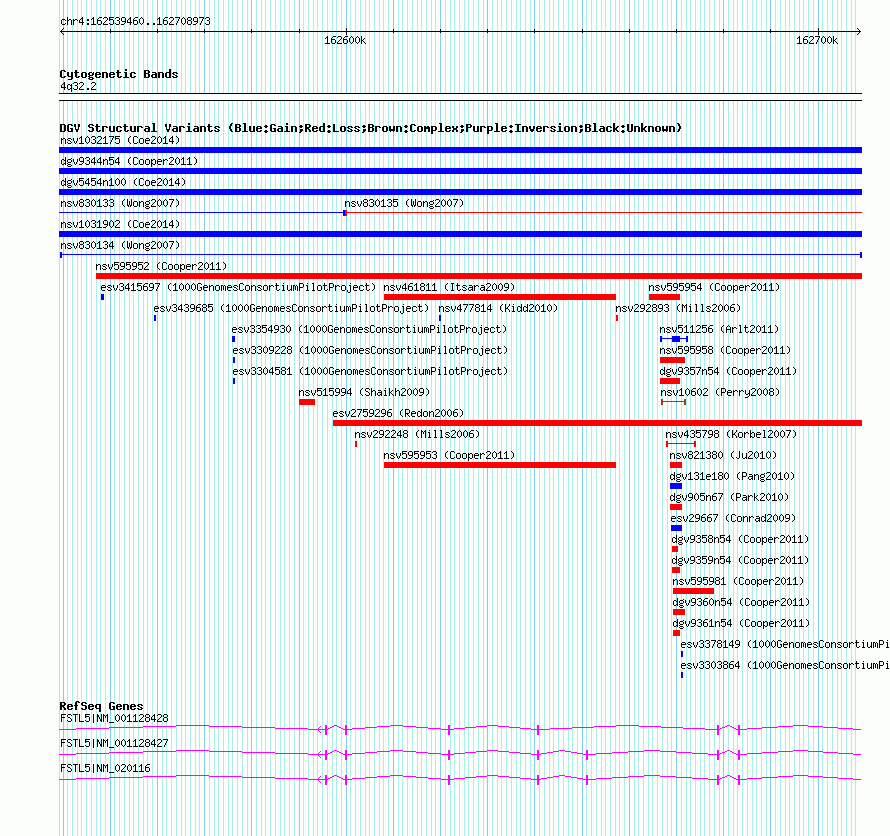The width and height of the screenshot is (890, 836).
Task: Click nsv477814 (Kidd2010) label
Action: [498, 308]
